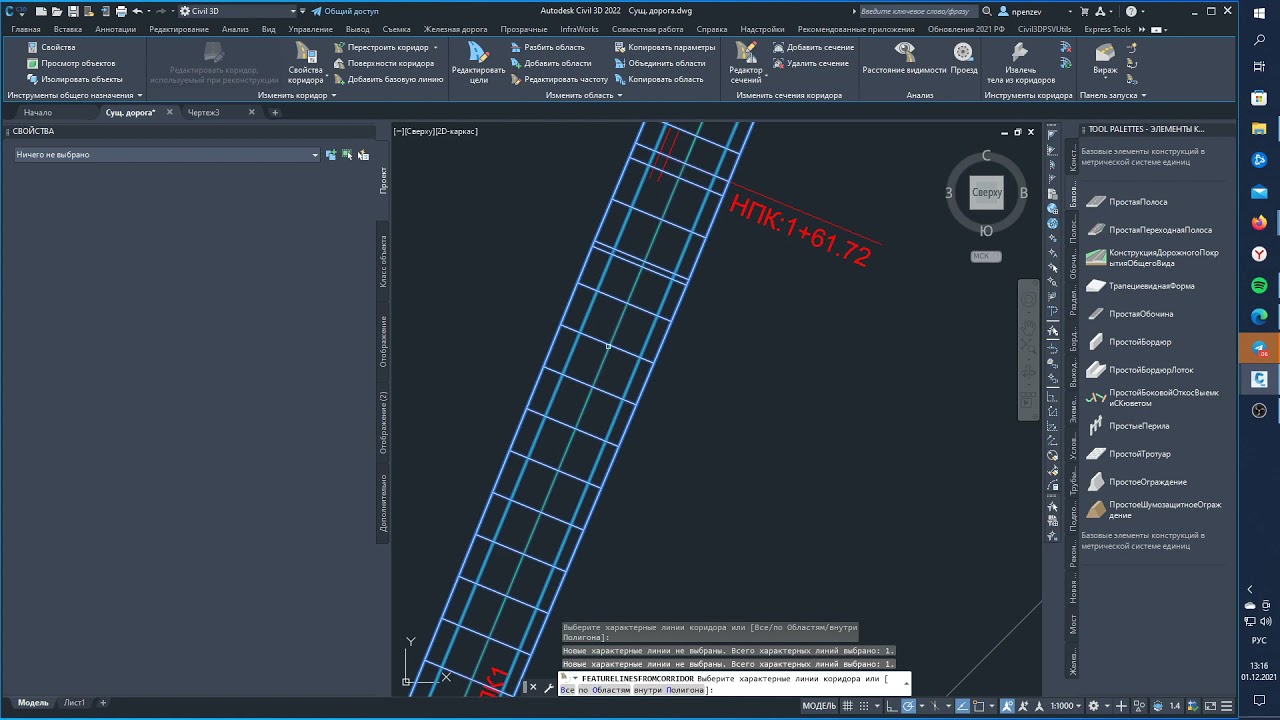1280x720 pixels.
Task: Open the npenzev user account dropdown
Action: [x=1034, y=11]
